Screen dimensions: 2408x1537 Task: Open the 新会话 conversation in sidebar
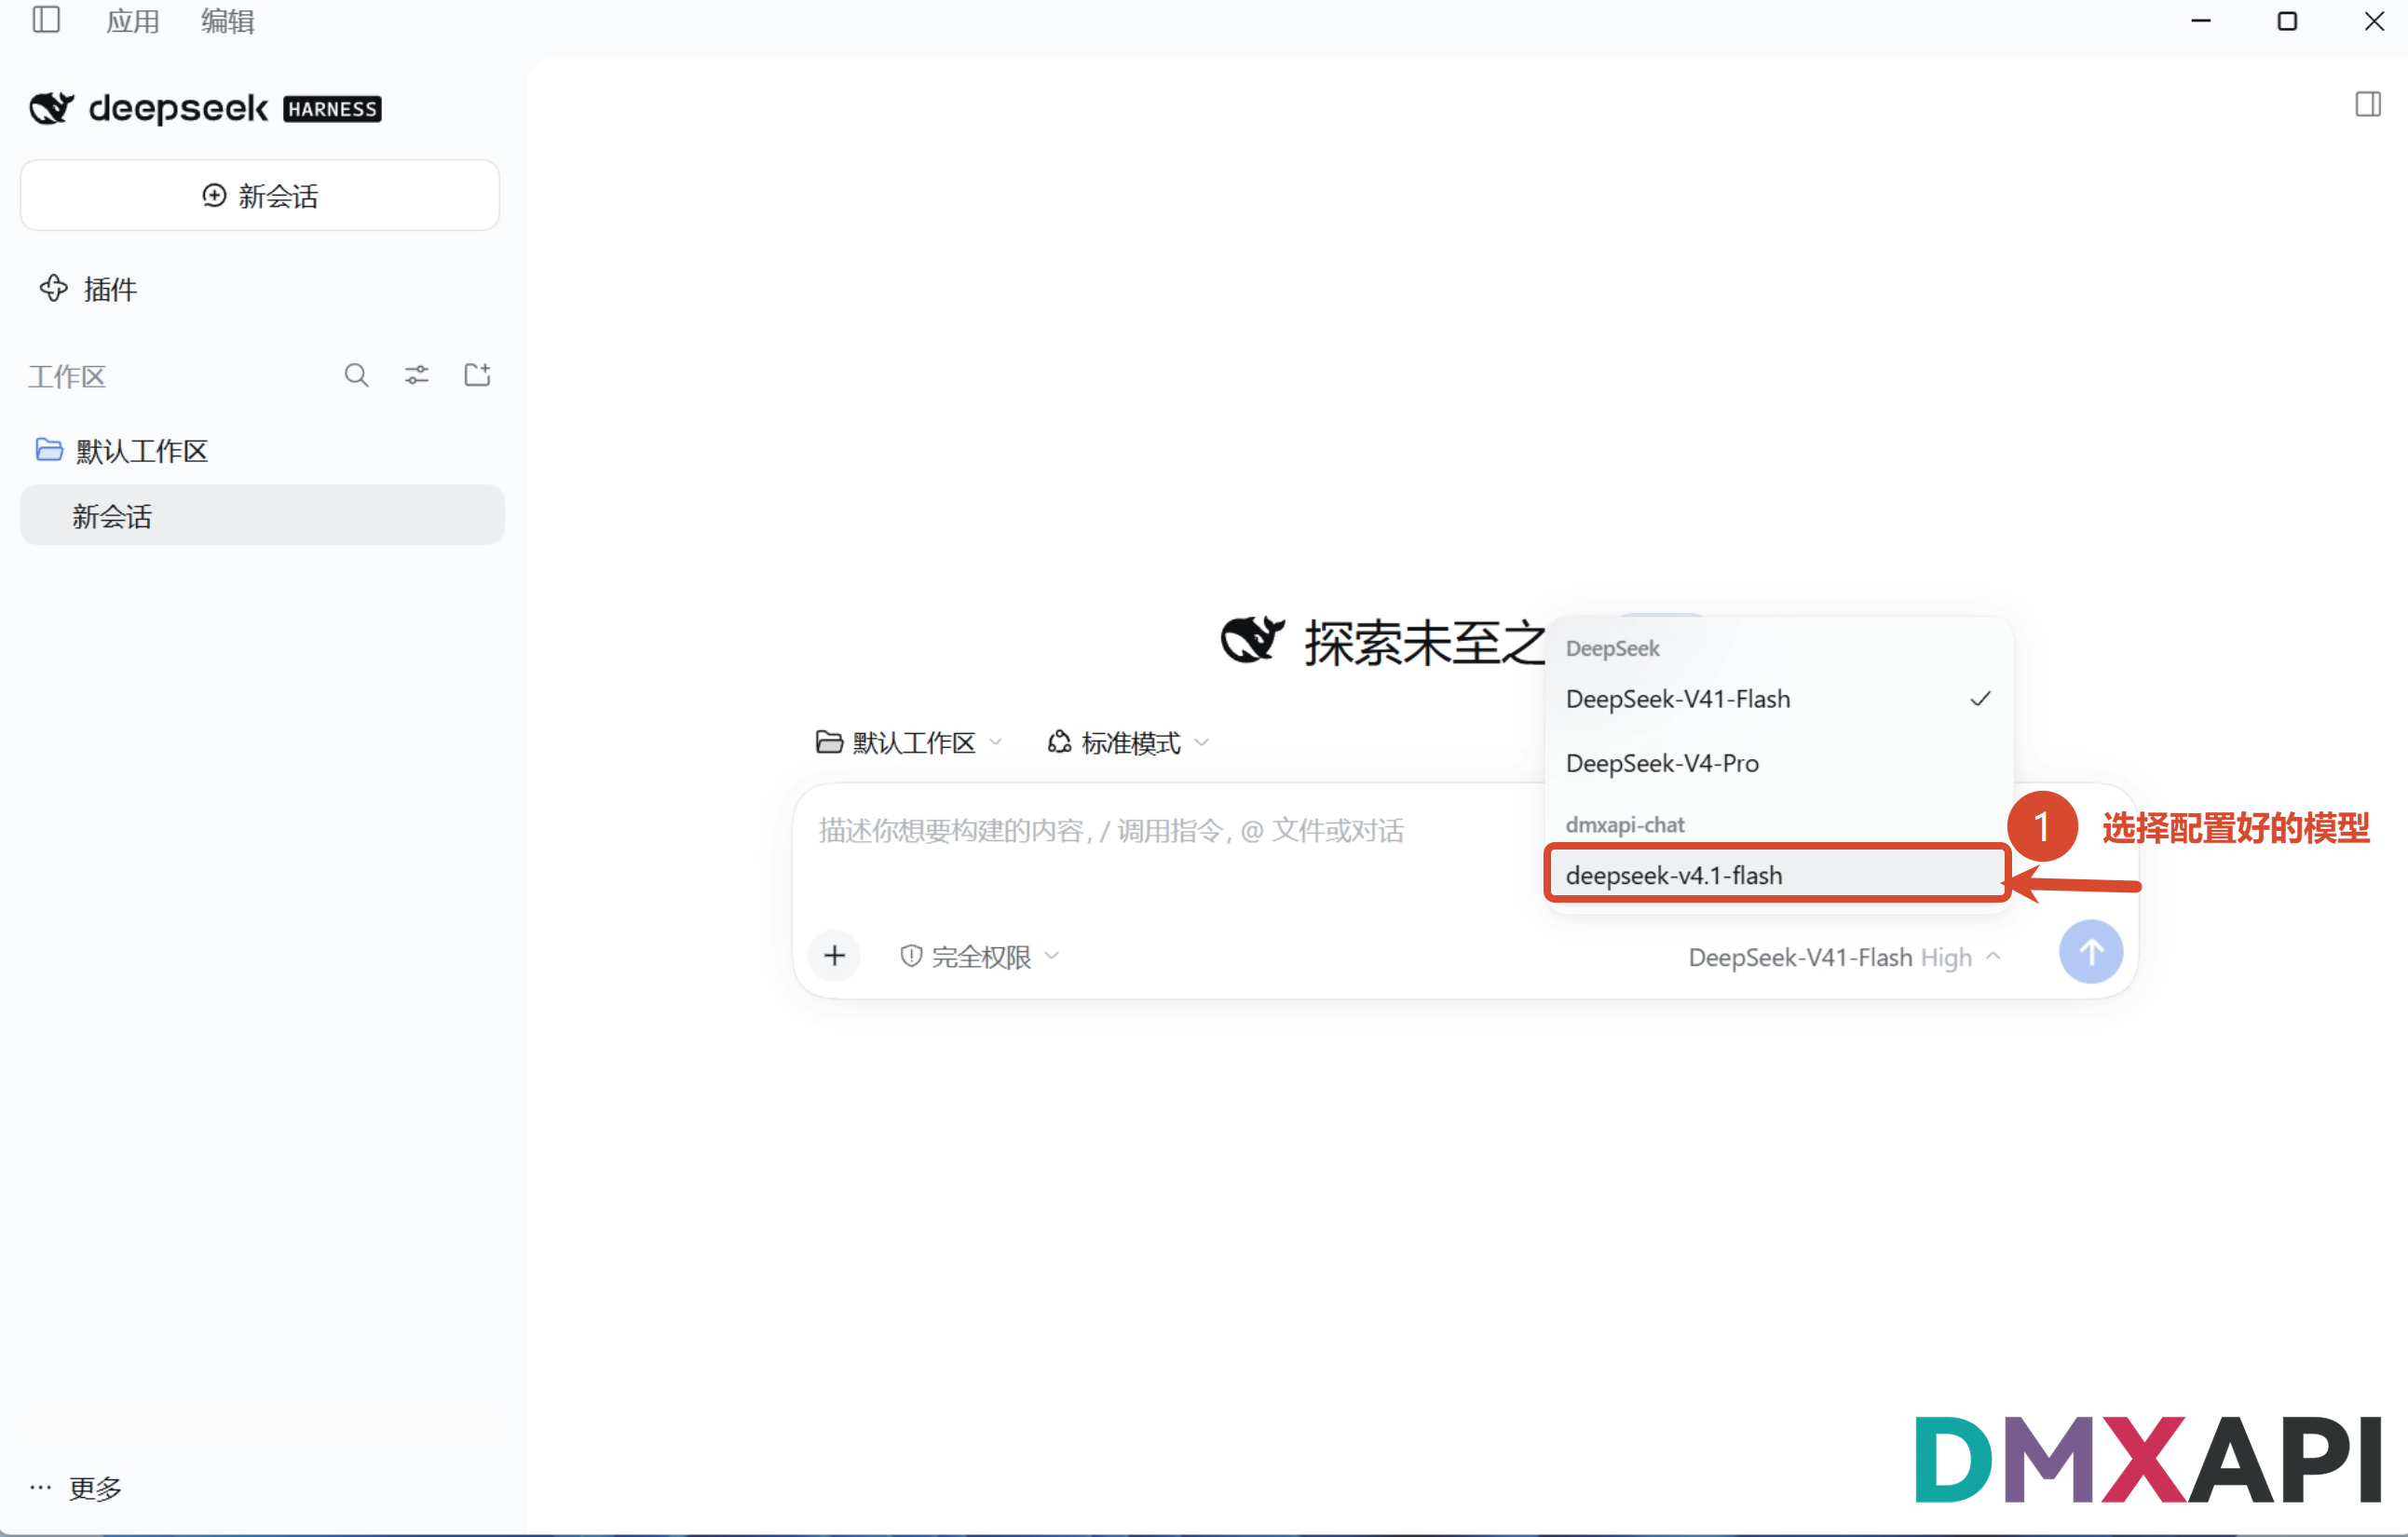click(x=262, y=515)
